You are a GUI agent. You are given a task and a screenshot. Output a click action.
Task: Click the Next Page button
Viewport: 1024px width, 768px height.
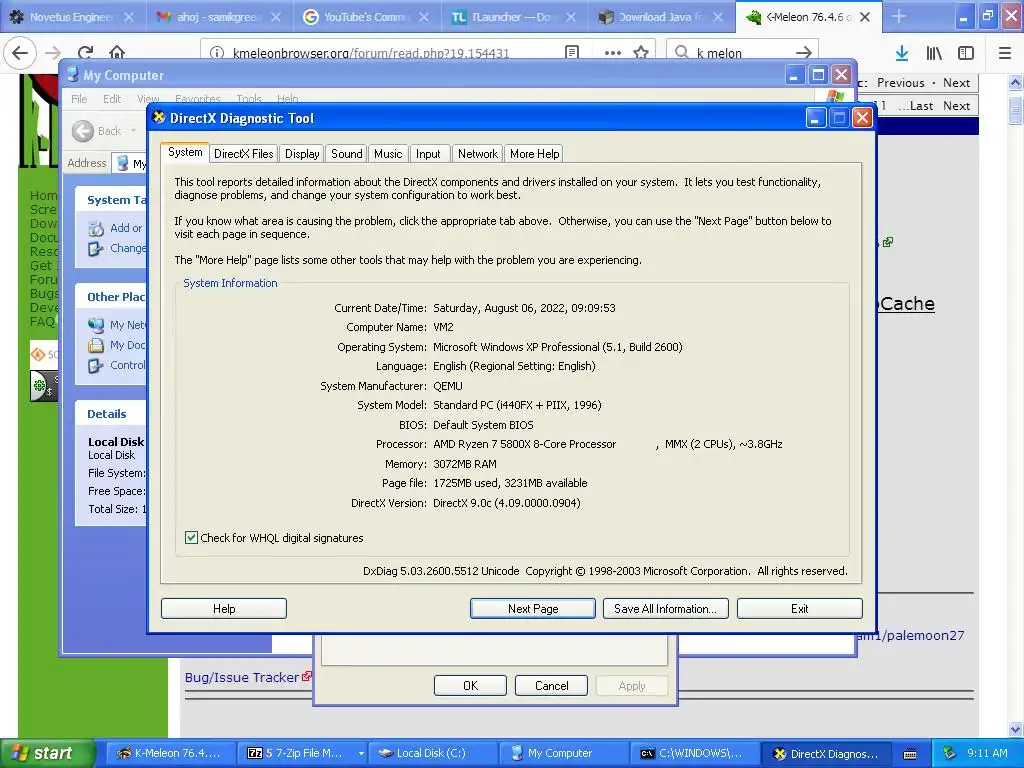[x=533, y=609]
